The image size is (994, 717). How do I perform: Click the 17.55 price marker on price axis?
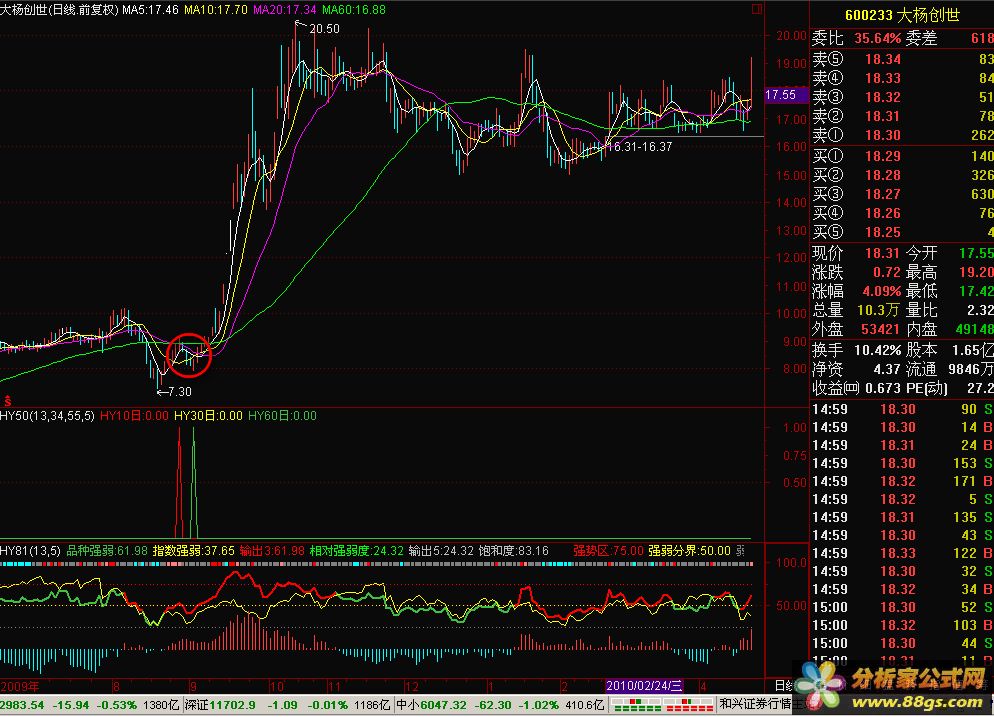[x=785, y=94]
